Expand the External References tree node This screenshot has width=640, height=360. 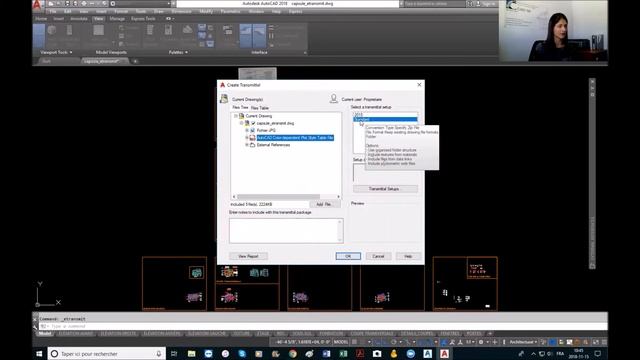(x=247, y=145)
